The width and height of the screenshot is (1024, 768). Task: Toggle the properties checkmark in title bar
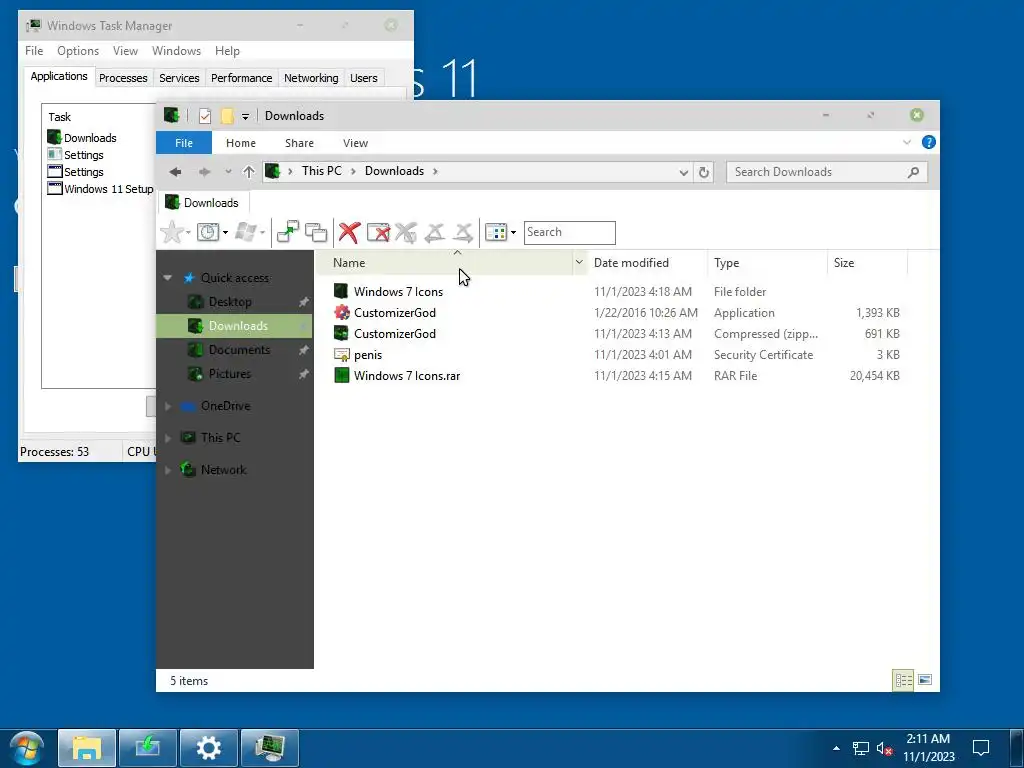coord(204,116)
